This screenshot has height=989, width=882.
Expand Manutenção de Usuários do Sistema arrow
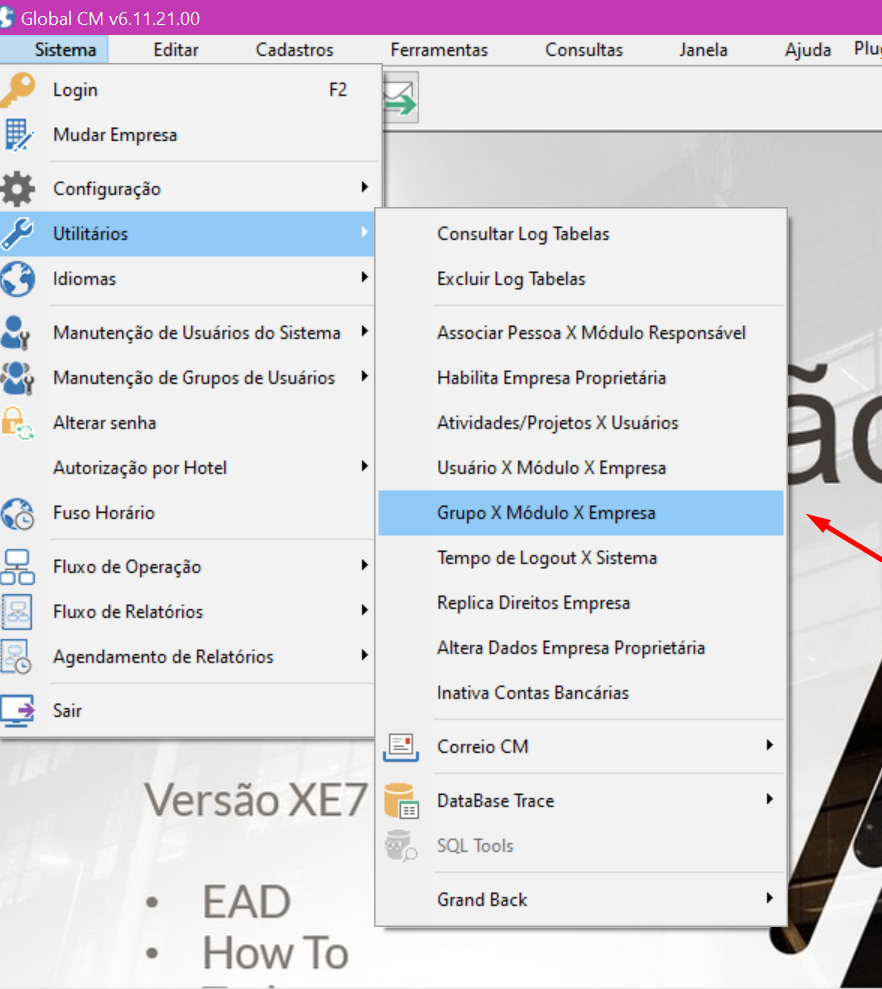(x=364, y=331)
